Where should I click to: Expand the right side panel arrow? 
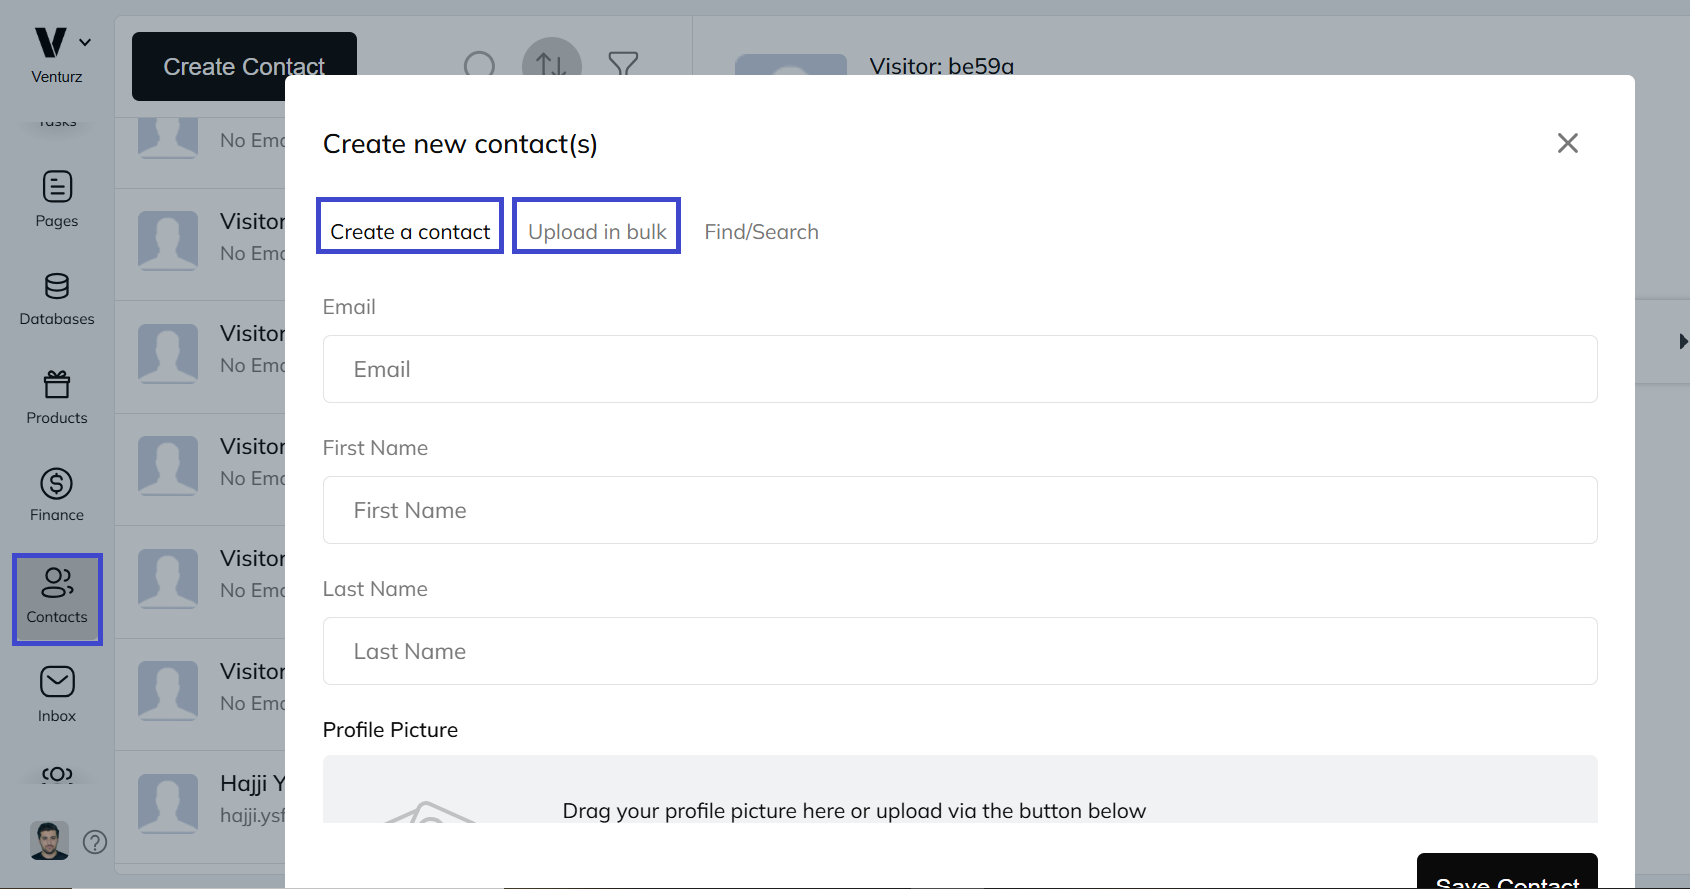coord(1683,342)
